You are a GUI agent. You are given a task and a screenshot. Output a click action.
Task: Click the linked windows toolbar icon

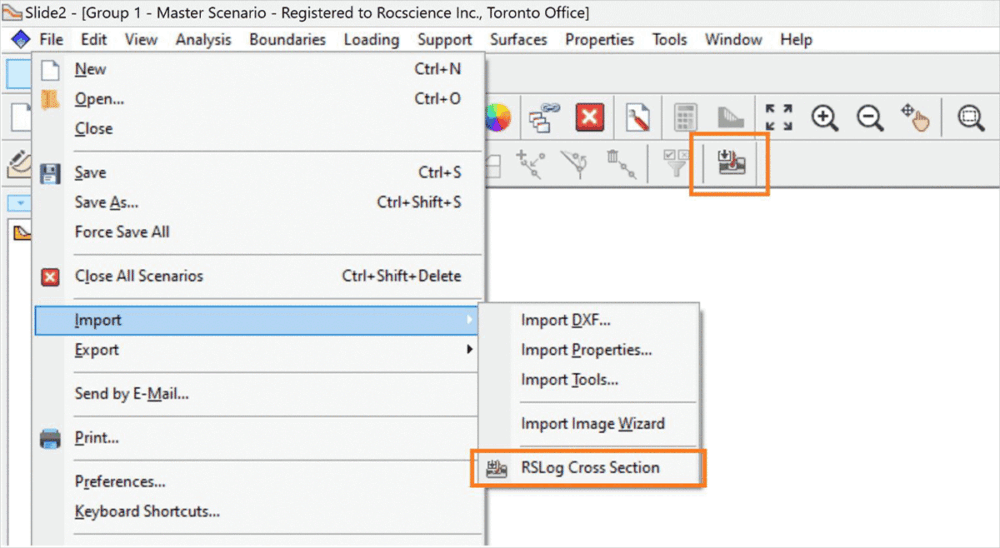[x=543, y=118]
